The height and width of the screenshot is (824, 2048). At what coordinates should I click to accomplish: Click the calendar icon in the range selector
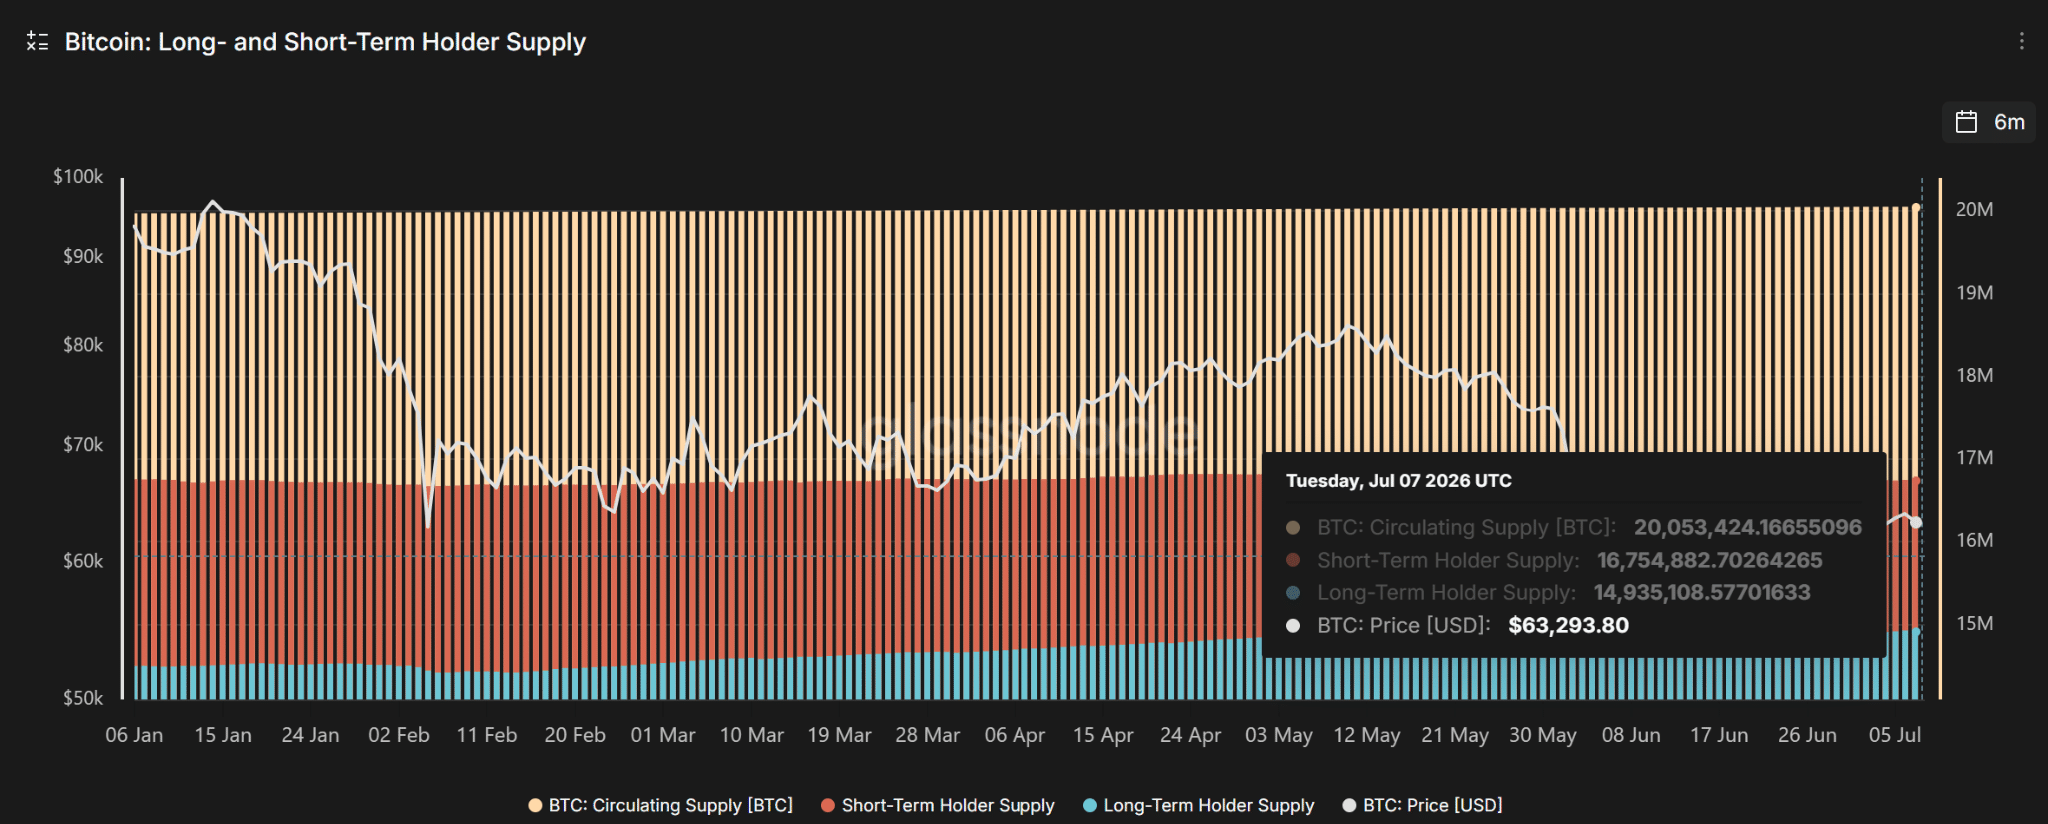coord(1966,122)
